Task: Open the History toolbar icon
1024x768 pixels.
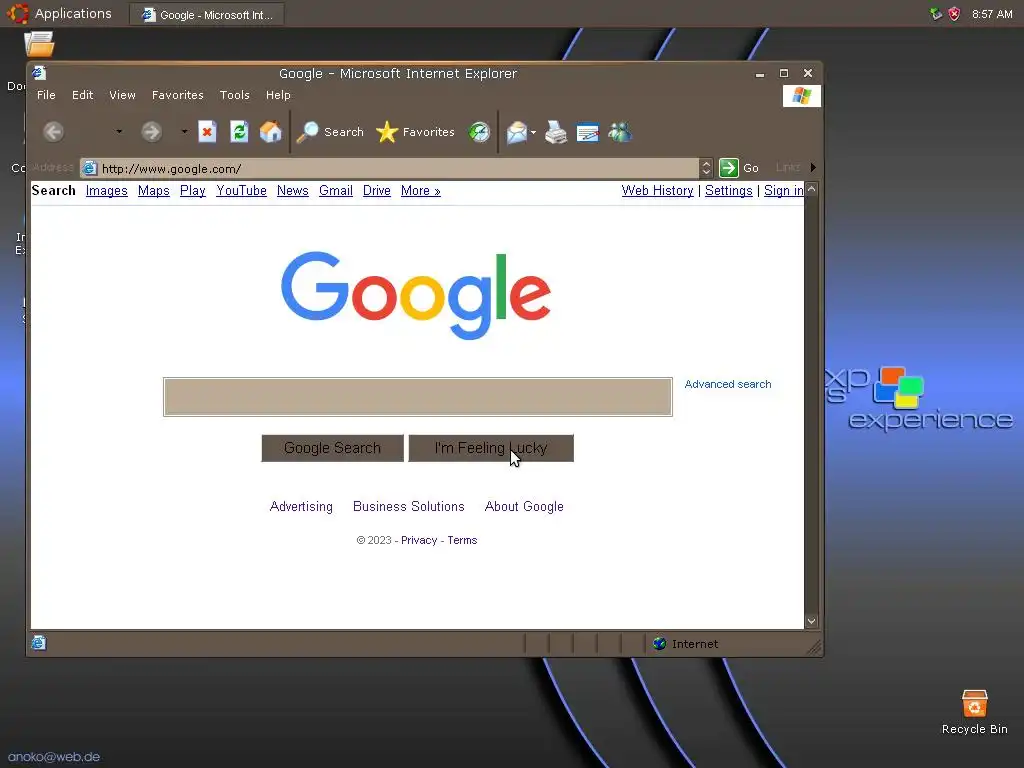Action: [x=479, y=132]
